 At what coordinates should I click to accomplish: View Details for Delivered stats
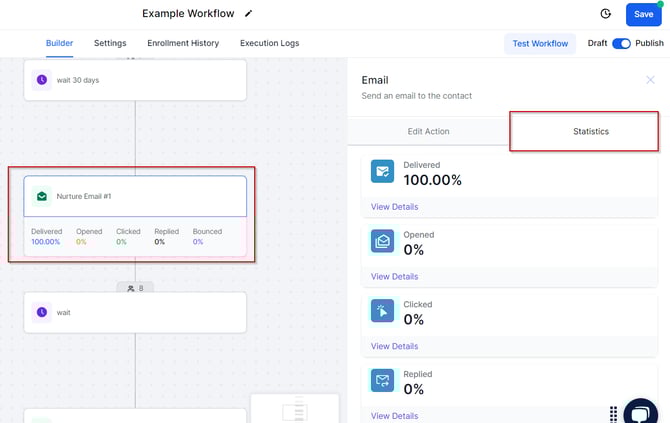pyautogui.click(x=394, y=207)
